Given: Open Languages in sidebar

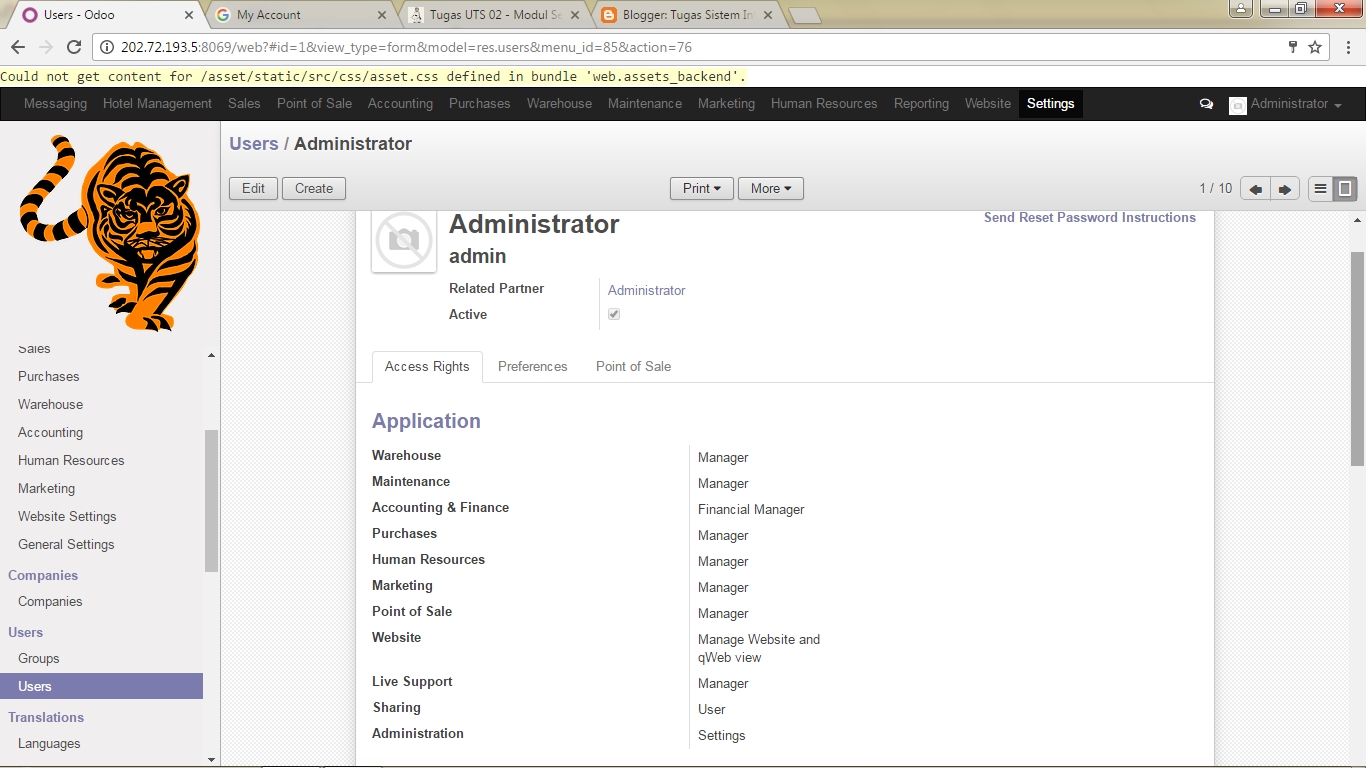Looking at the screenshot, I should (x=49, y=744).
